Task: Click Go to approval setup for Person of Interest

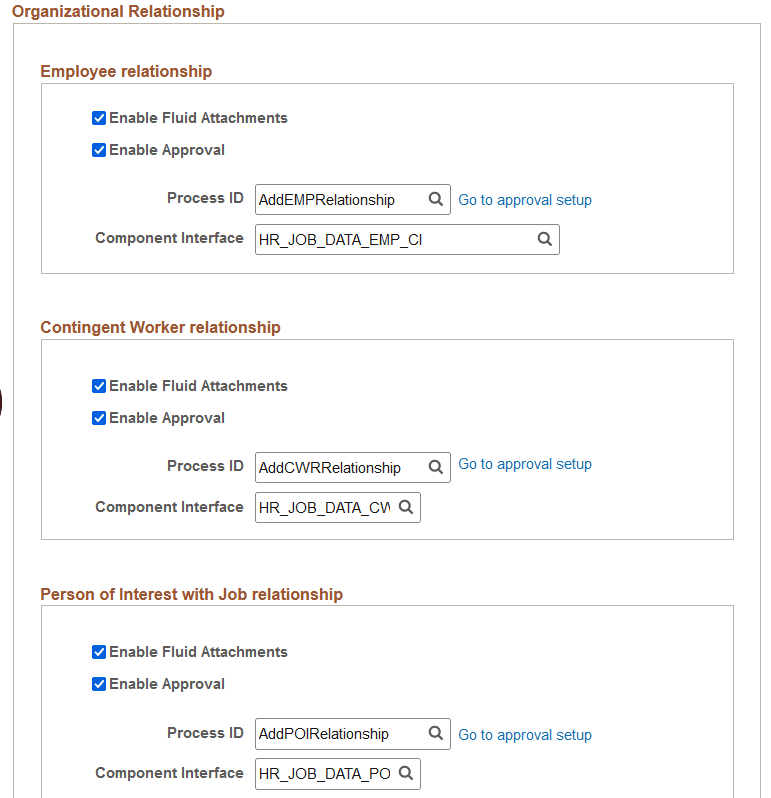Action: (x=525, y=735)
